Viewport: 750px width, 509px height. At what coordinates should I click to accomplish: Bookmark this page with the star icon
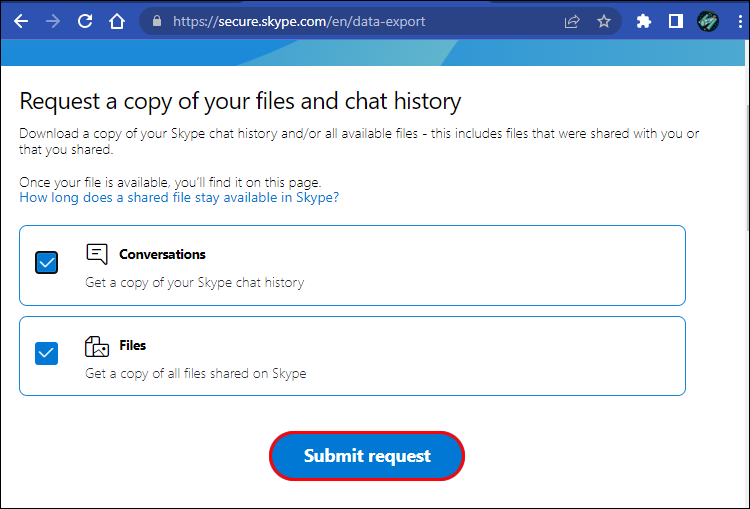click(604, 21)
